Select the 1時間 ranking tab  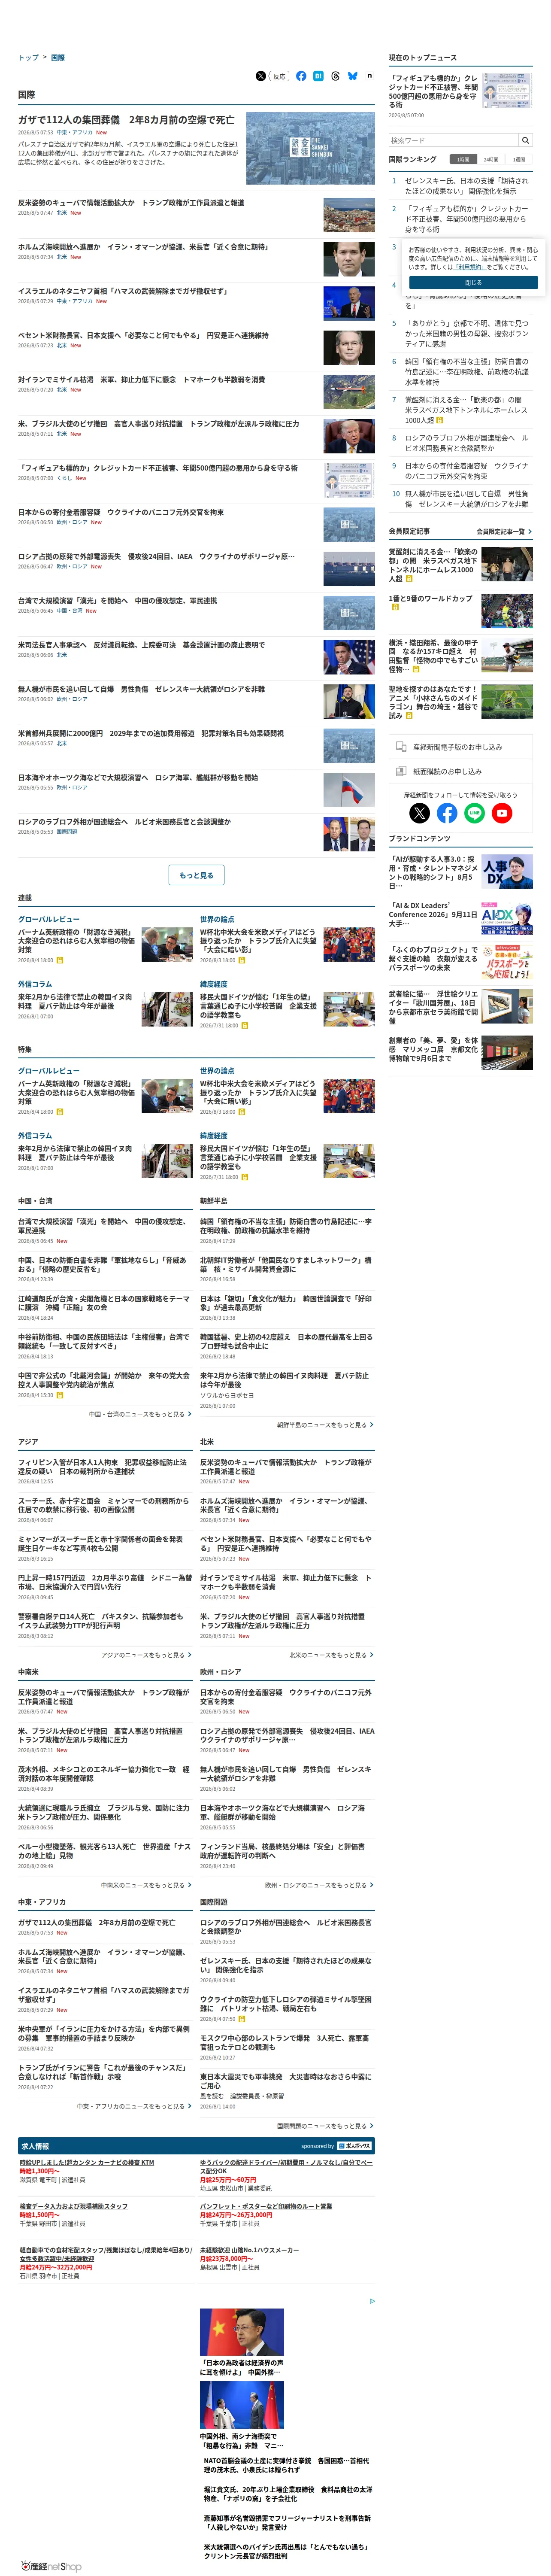click(x=463, y=159)
